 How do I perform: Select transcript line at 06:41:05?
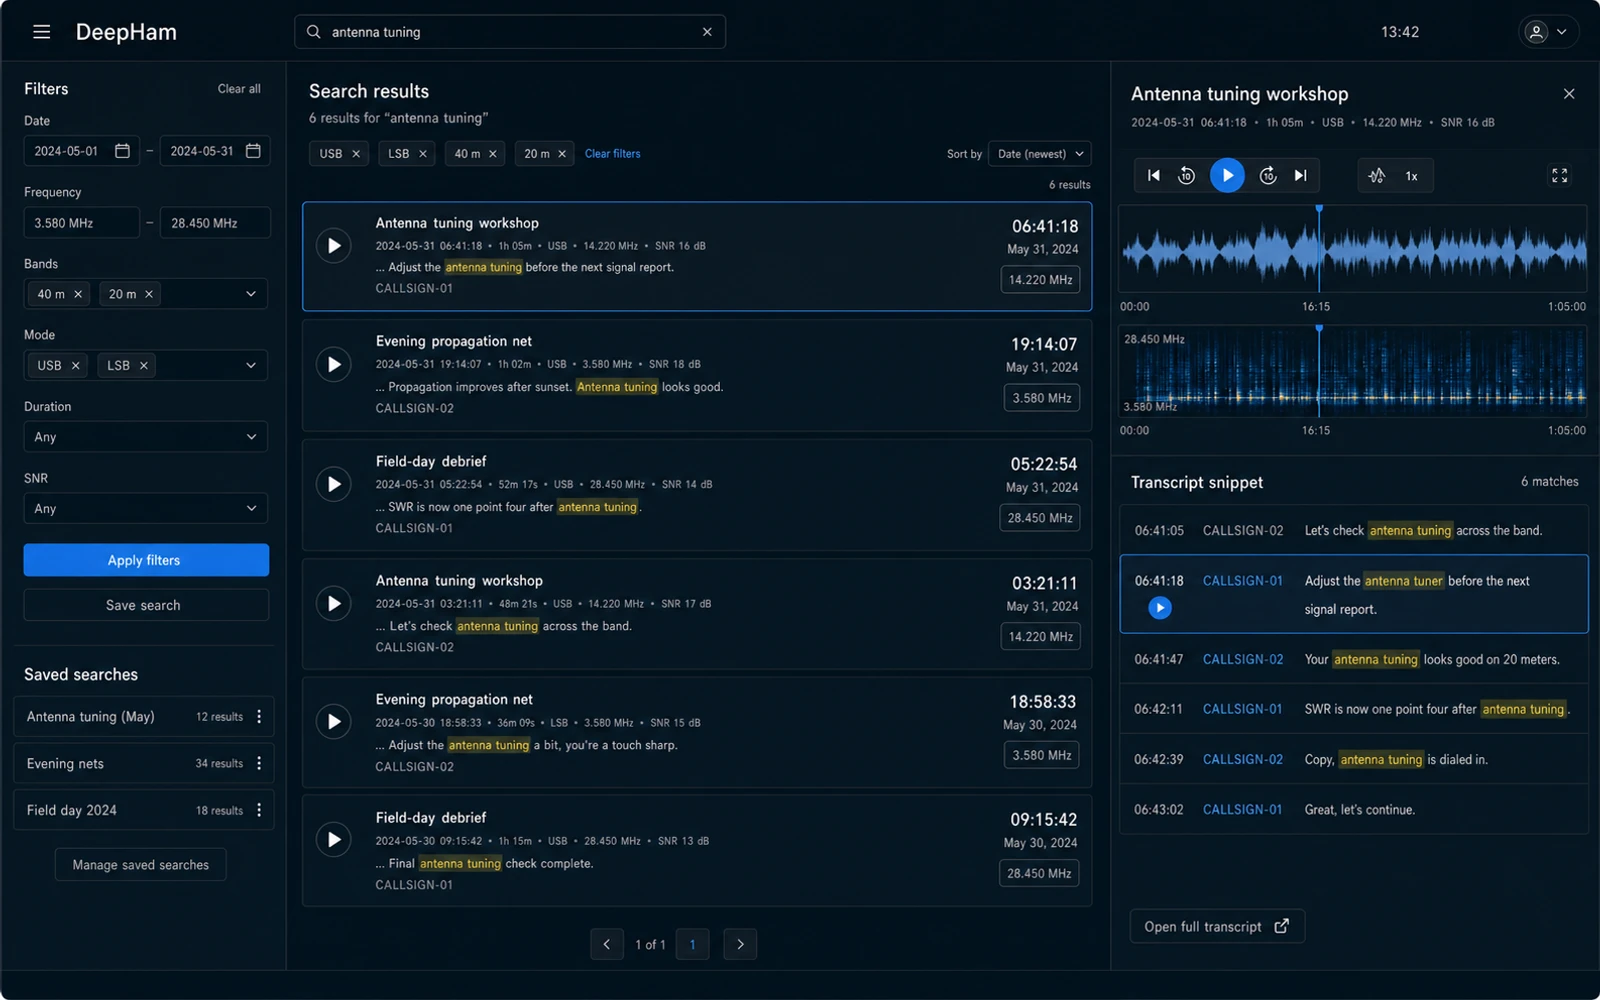[1354, 531]
